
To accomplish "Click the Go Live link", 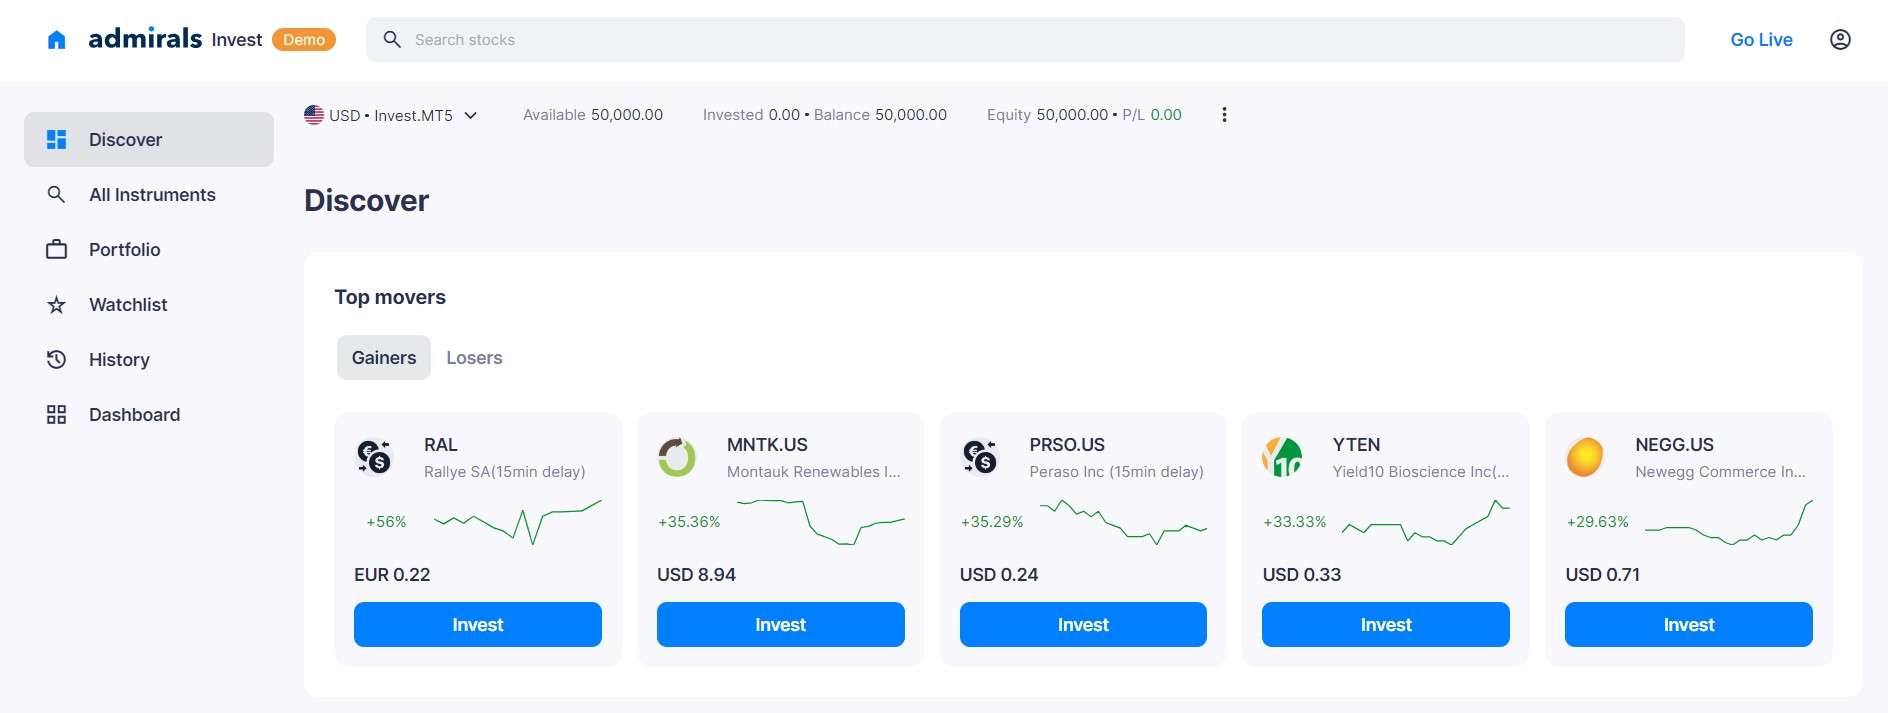I will 1761,40.
